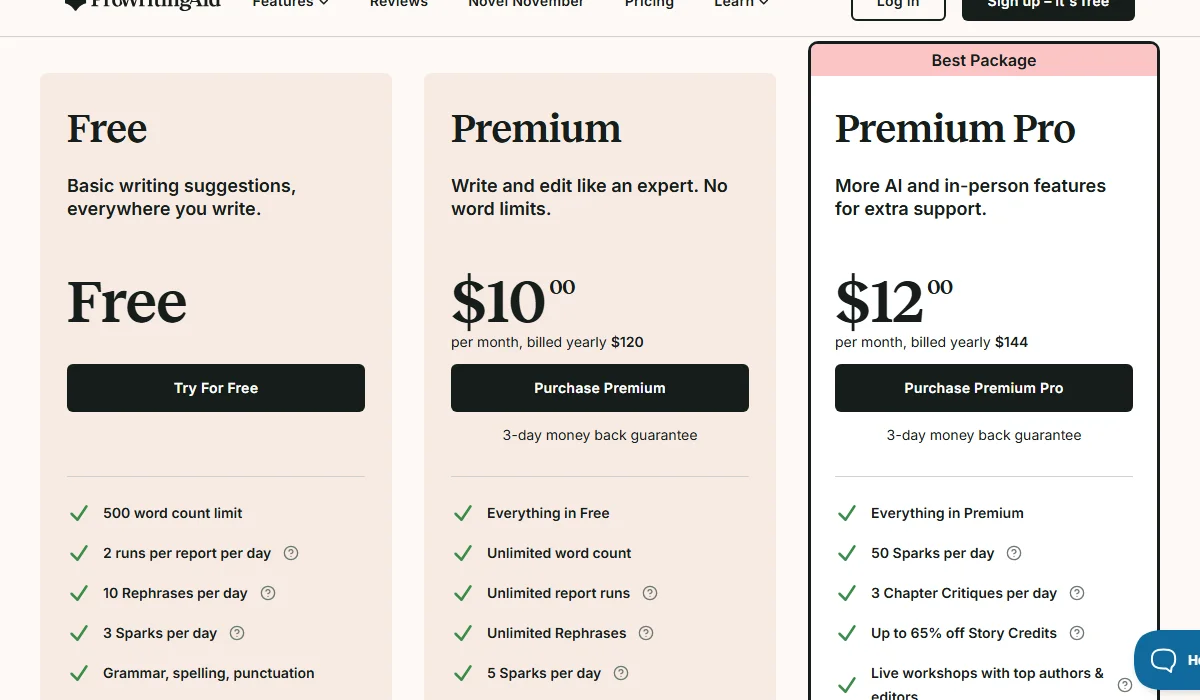Click the 50 Sparks per day info icon
Viewport: 1200px width, 700px height.
coord(1013,552)
